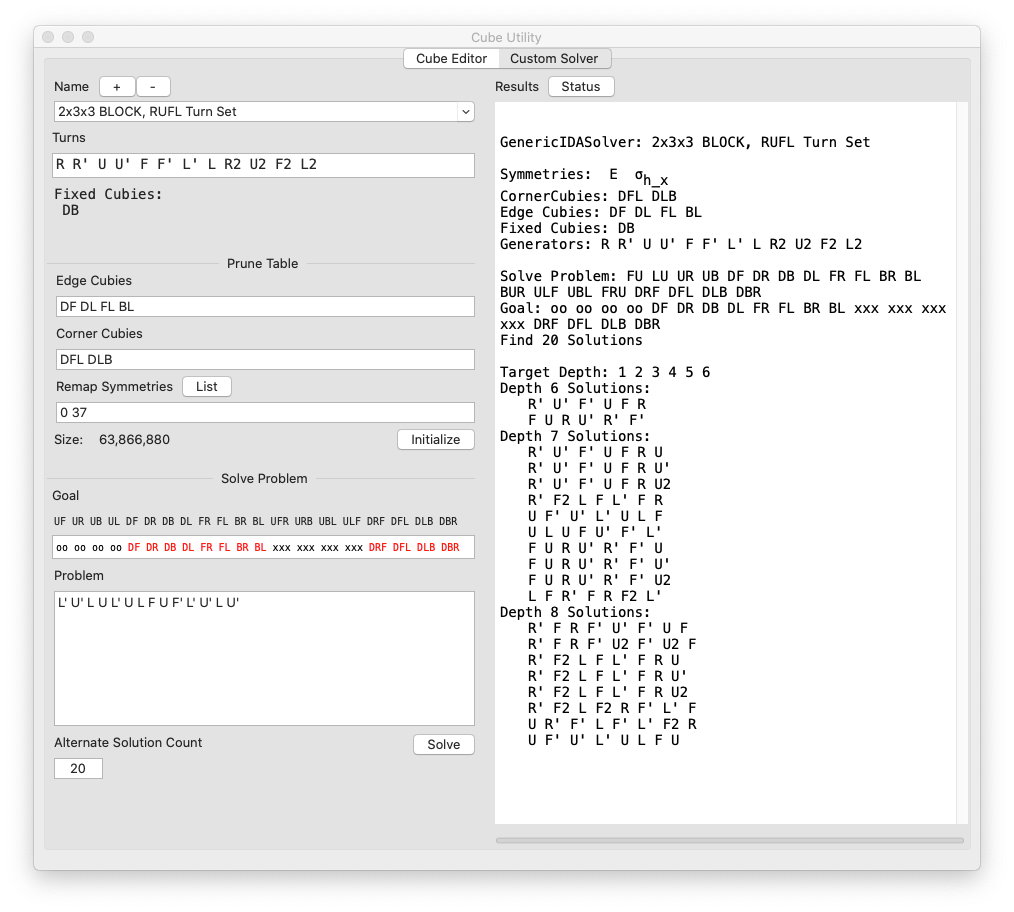Click the Goal field with red cubies
1014x912 pixels.
click(263, 547)
